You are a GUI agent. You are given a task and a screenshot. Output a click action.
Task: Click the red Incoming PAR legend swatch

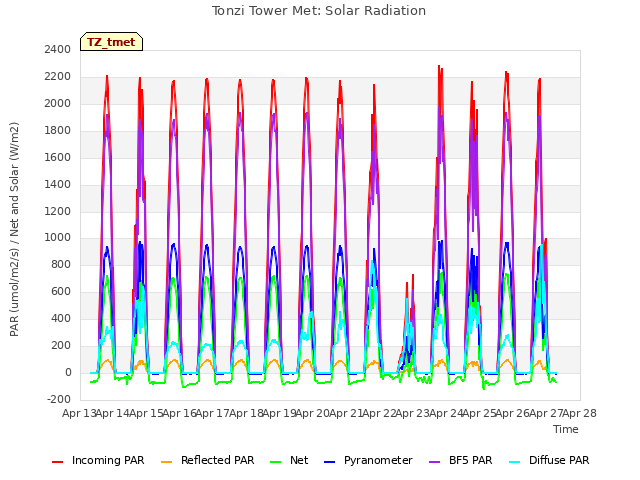click(x=58, y=462)
